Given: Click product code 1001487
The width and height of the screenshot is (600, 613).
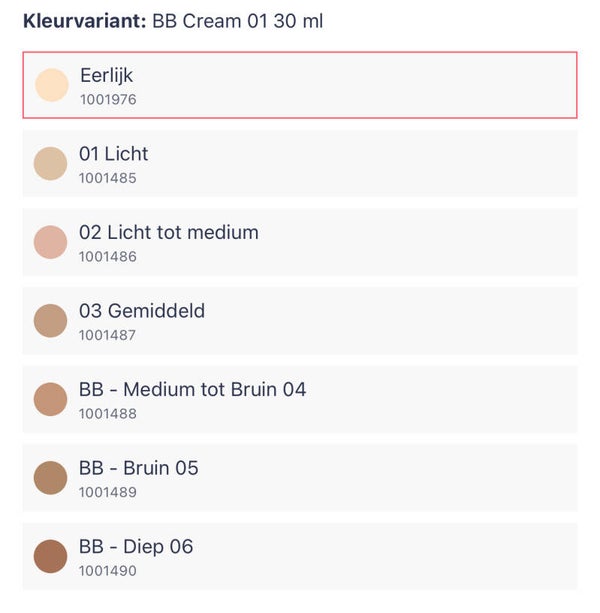Looking at the screenshot, I should (107, 335).
